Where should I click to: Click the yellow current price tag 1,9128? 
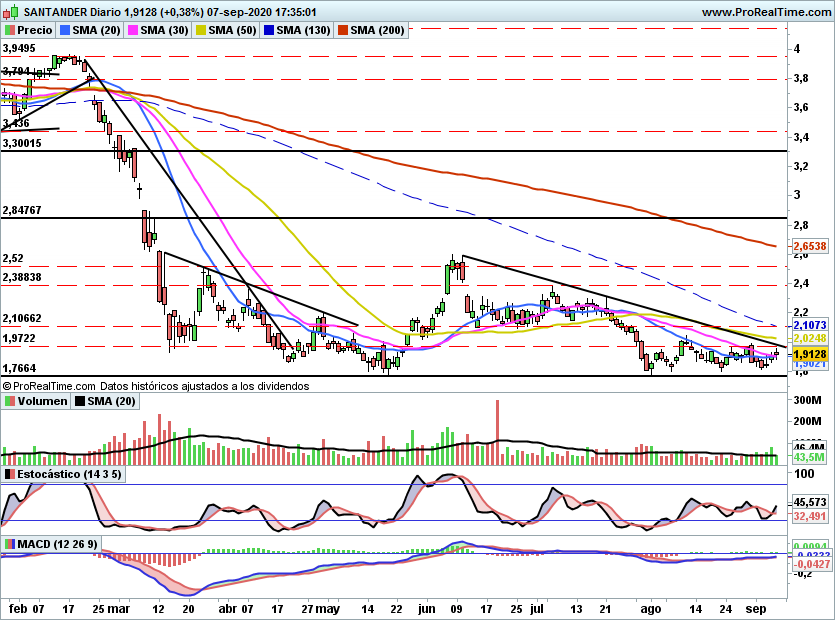[808, 354]
